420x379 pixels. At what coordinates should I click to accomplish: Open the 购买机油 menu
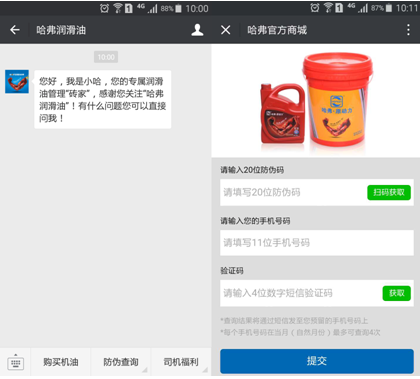61,362
